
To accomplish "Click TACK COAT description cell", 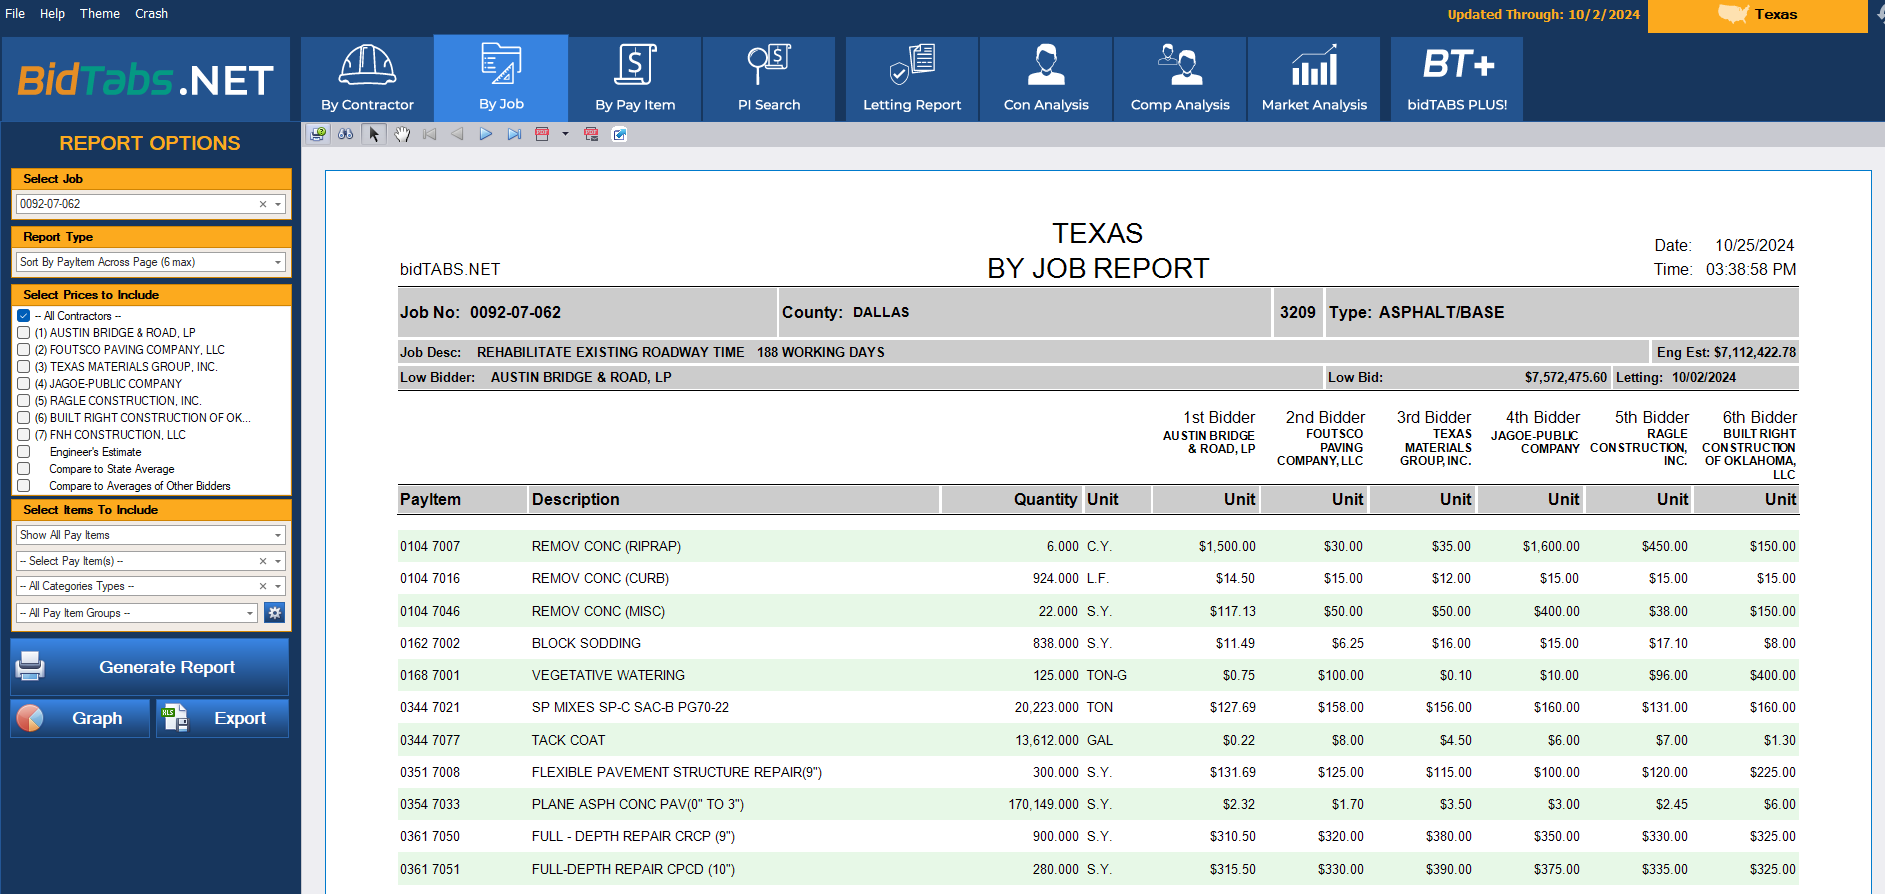I will coord(568,740).
